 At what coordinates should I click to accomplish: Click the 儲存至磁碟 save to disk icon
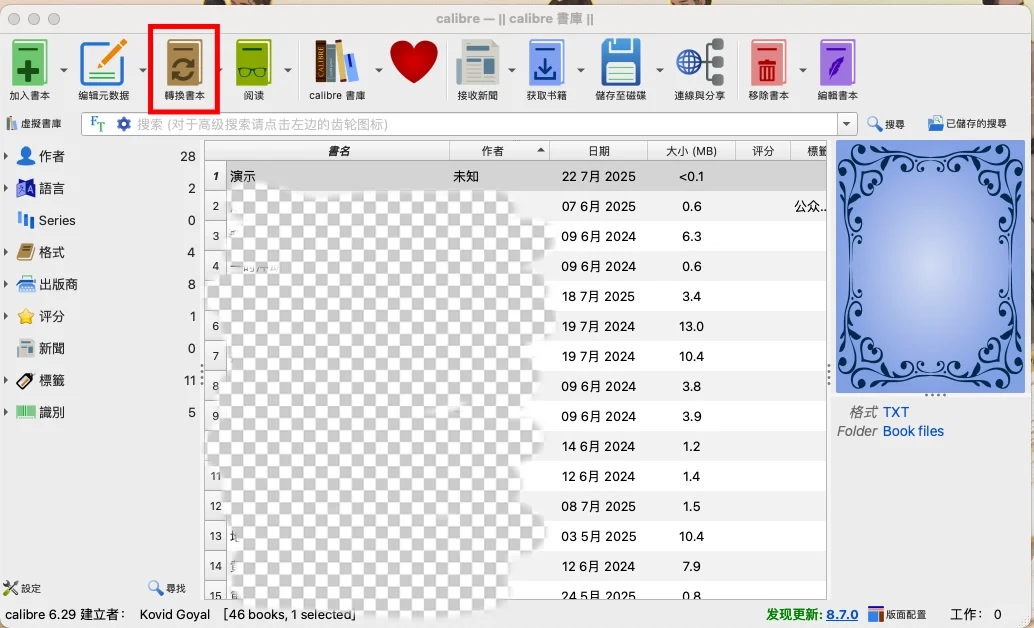621,62
